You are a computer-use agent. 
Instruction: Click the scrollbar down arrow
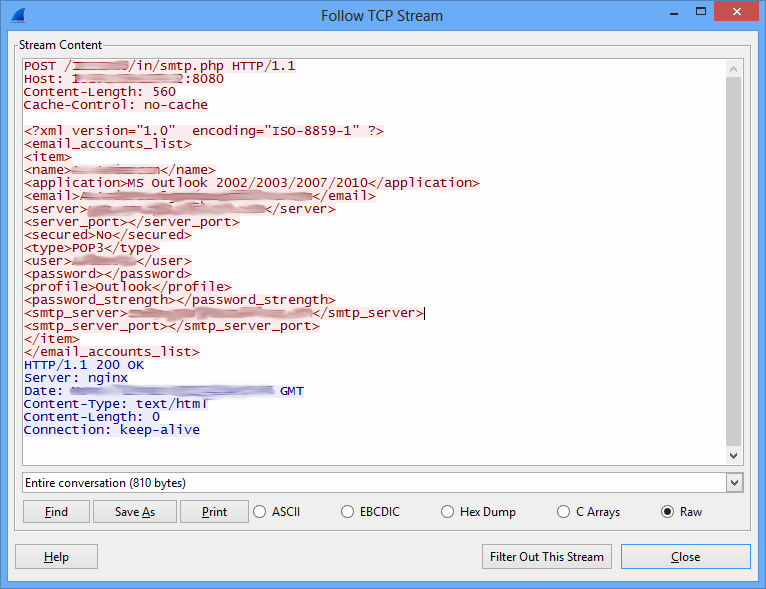pyautogui.click(x=733, y=456)
